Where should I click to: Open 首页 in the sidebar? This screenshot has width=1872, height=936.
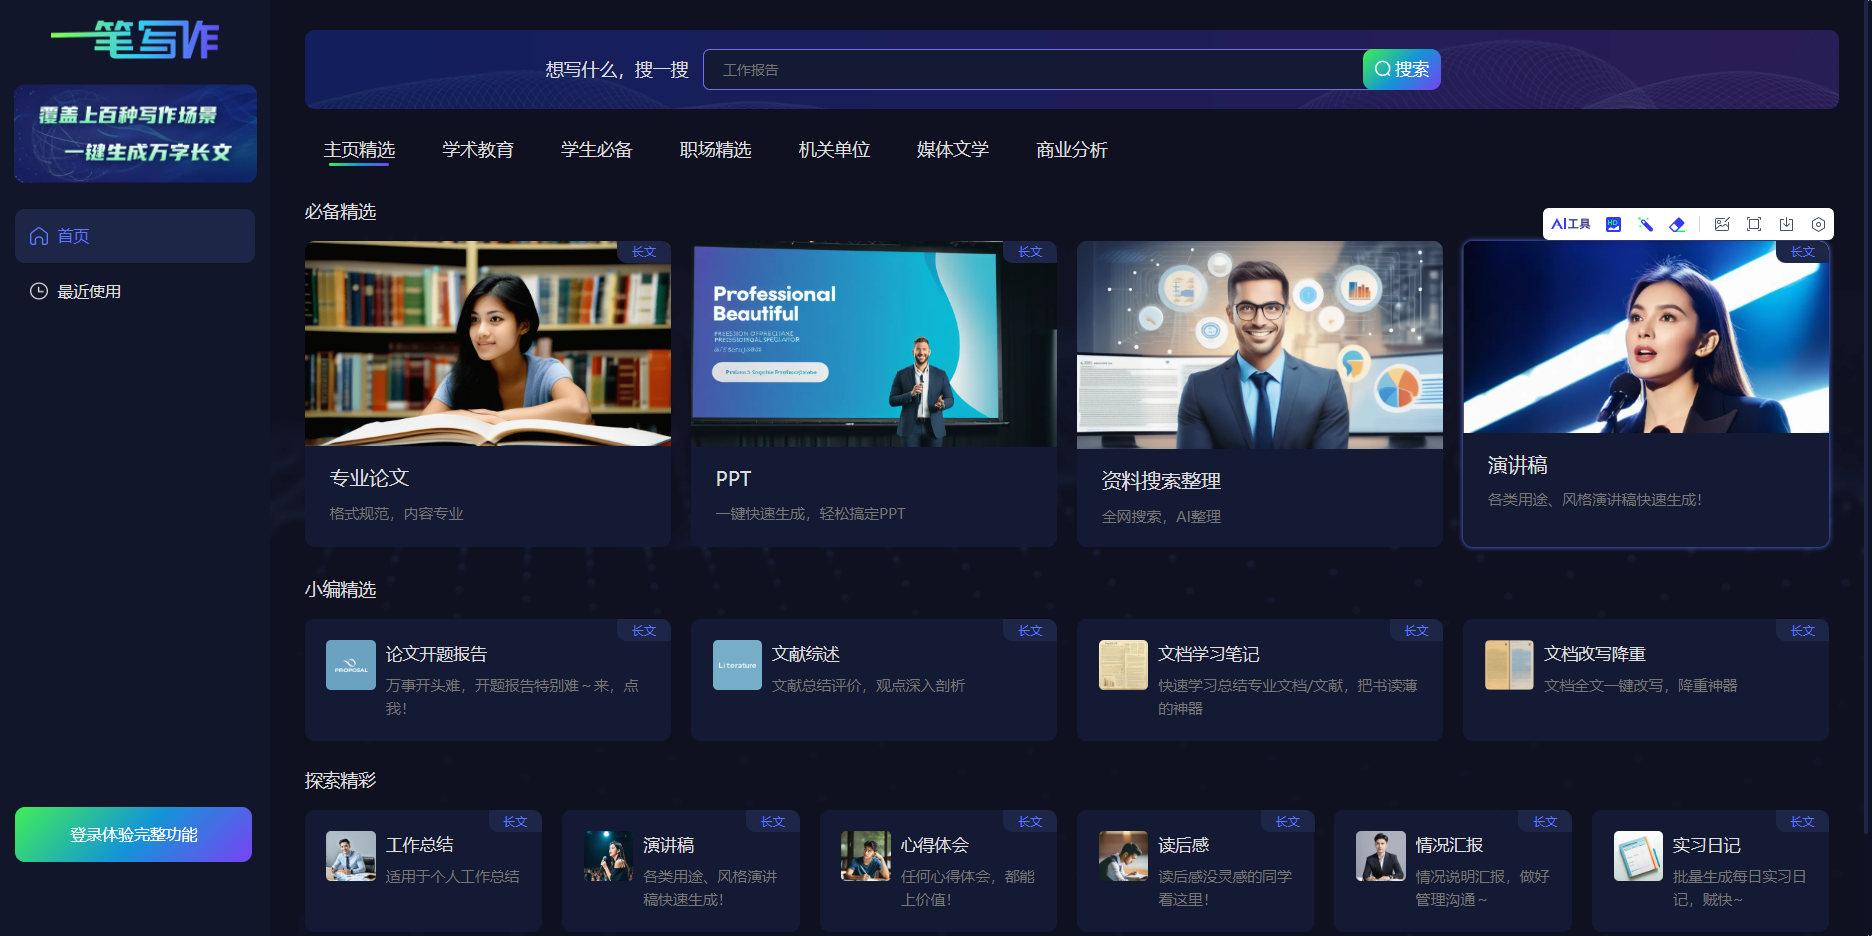tap(135, 236)
